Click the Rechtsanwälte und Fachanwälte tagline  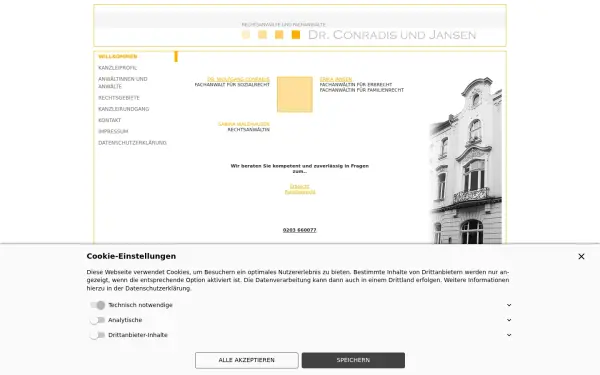(x=284, y=24)
